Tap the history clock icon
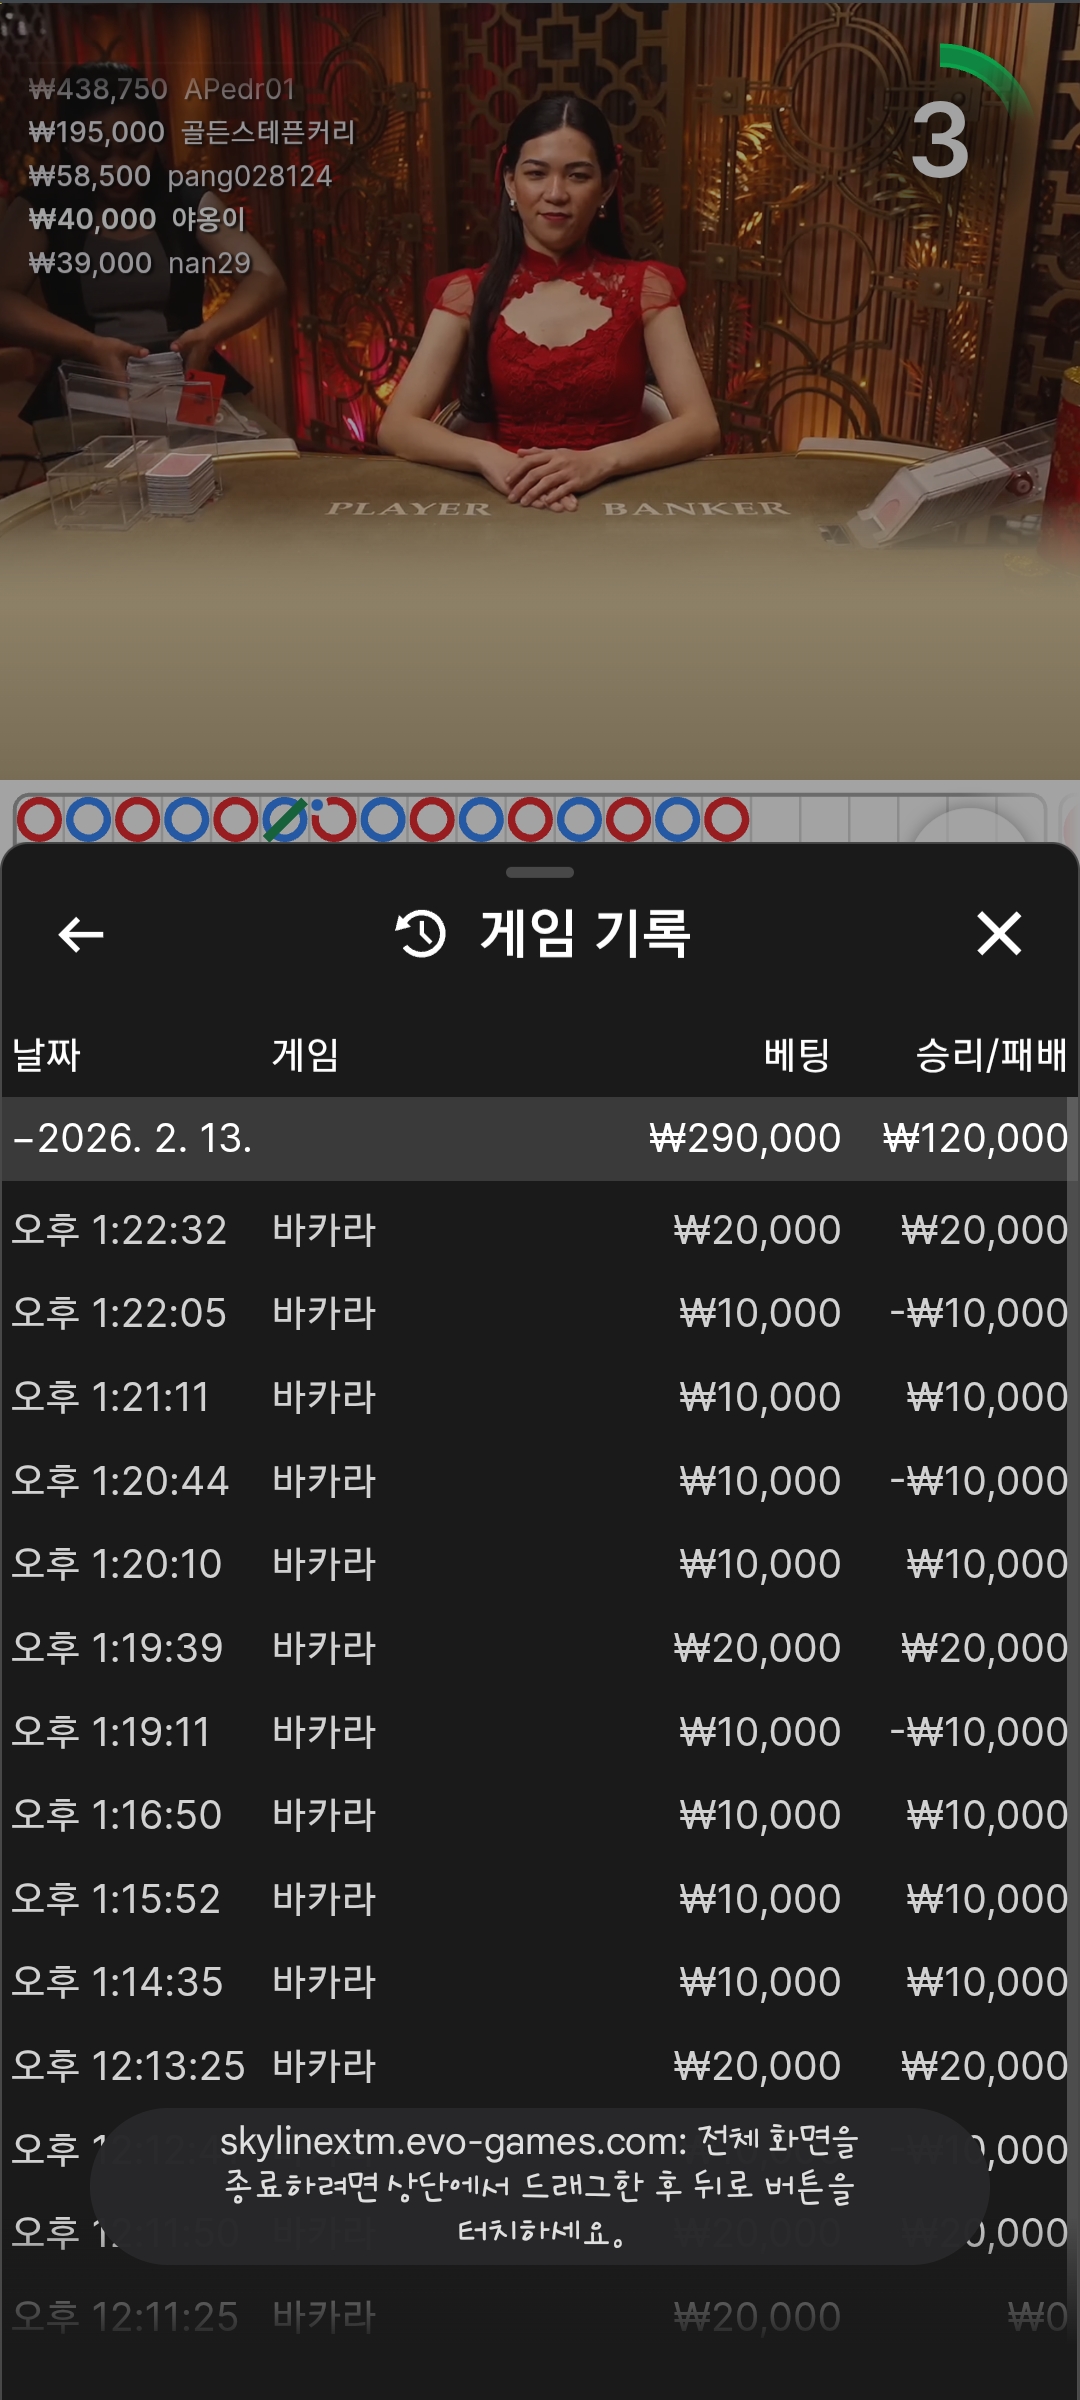 [421, 934]
